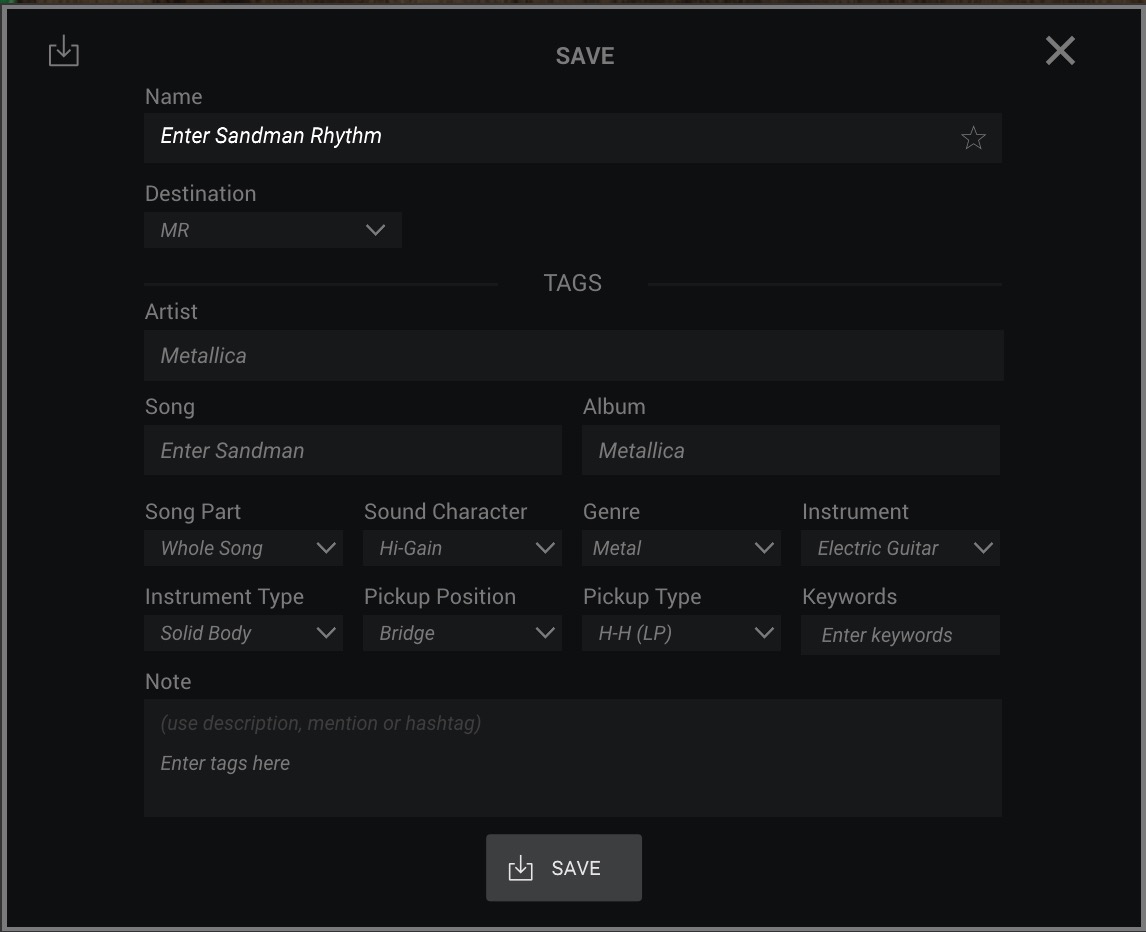Click the Album field containing Metallica
This screenshot has width=1146, height=932.
(791, 450)
